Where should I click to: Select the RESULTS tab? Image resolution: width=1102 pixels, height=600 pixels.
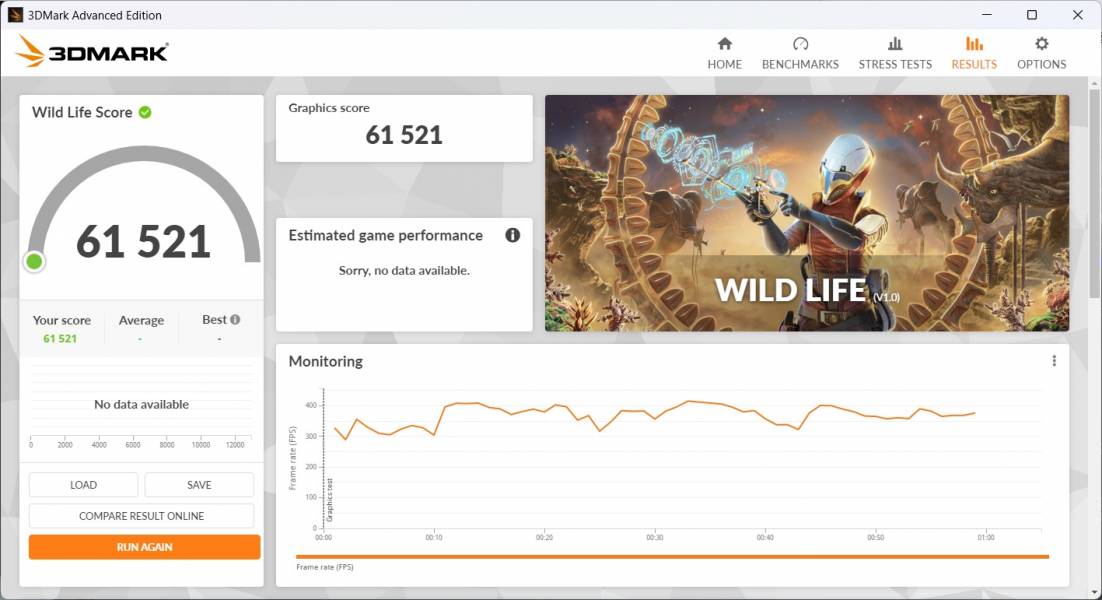(974, 53)
